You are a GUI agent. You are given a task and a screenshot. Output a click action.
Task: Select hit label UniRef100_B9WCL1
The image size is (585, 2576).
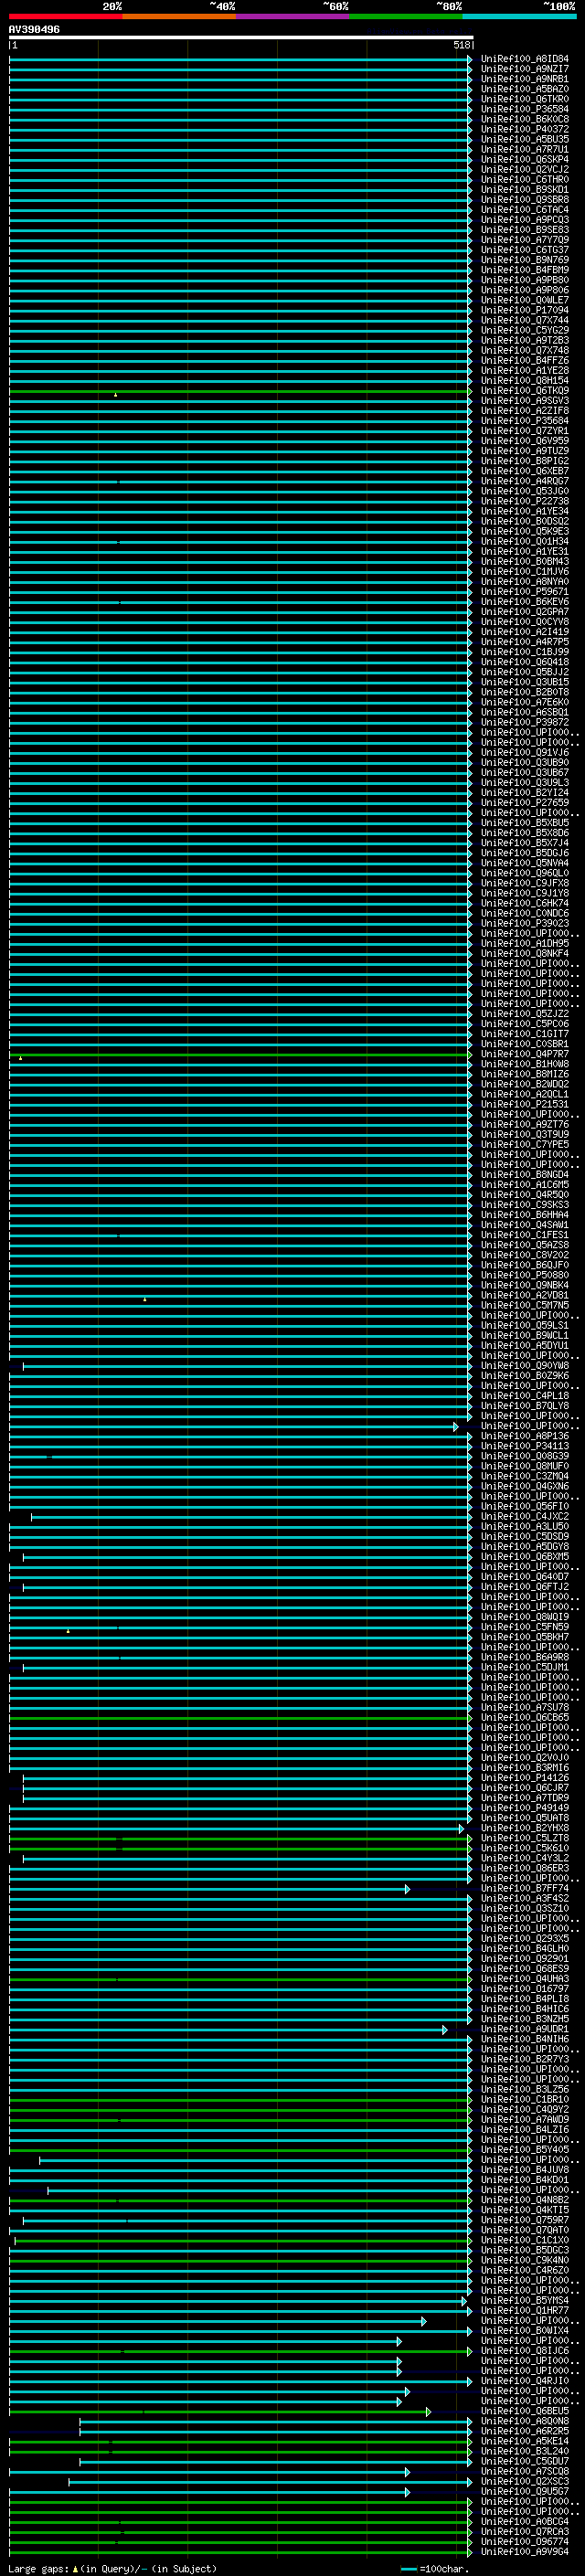pyautogui.click(x=525, y=1335)
